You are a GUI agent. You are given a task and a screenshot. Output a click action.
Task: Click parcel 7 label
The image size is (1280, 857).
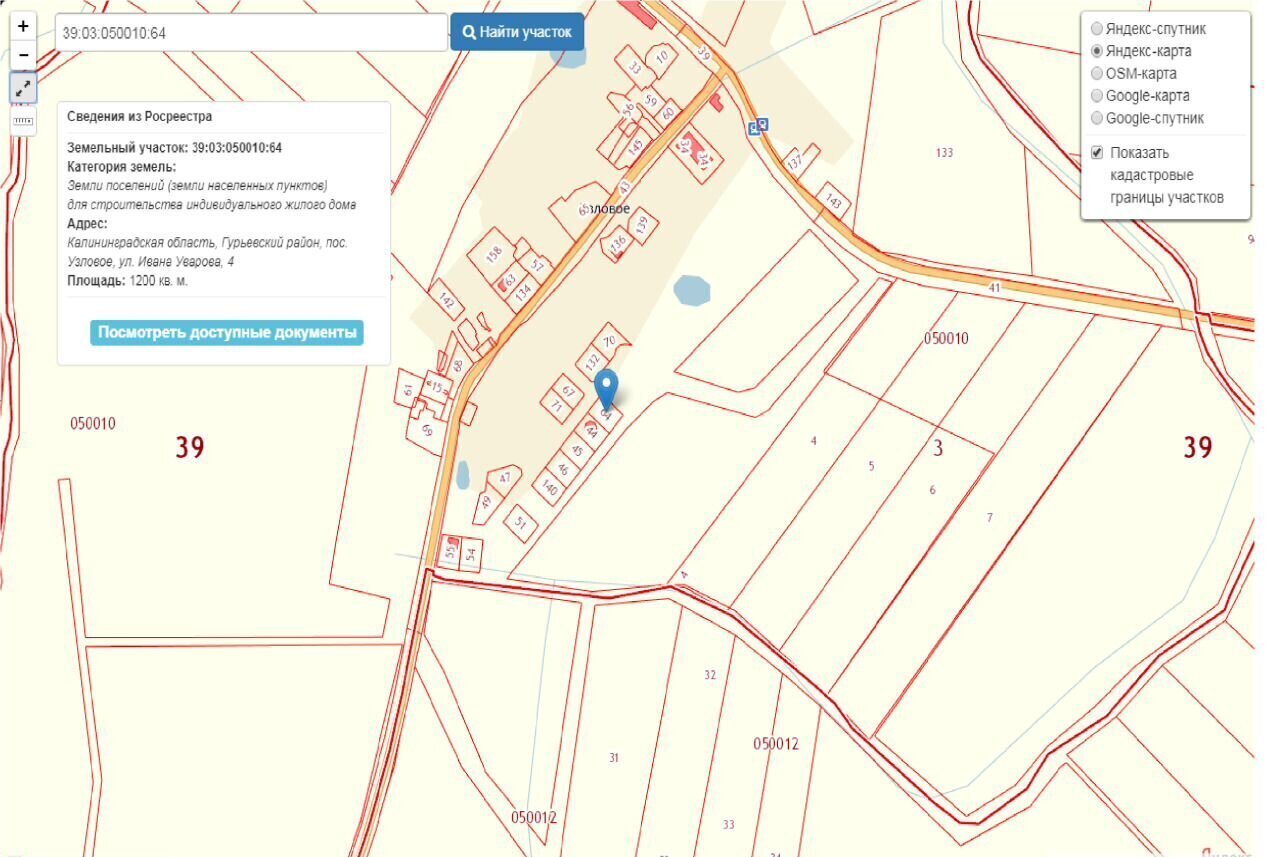click(x=990, y=518)
